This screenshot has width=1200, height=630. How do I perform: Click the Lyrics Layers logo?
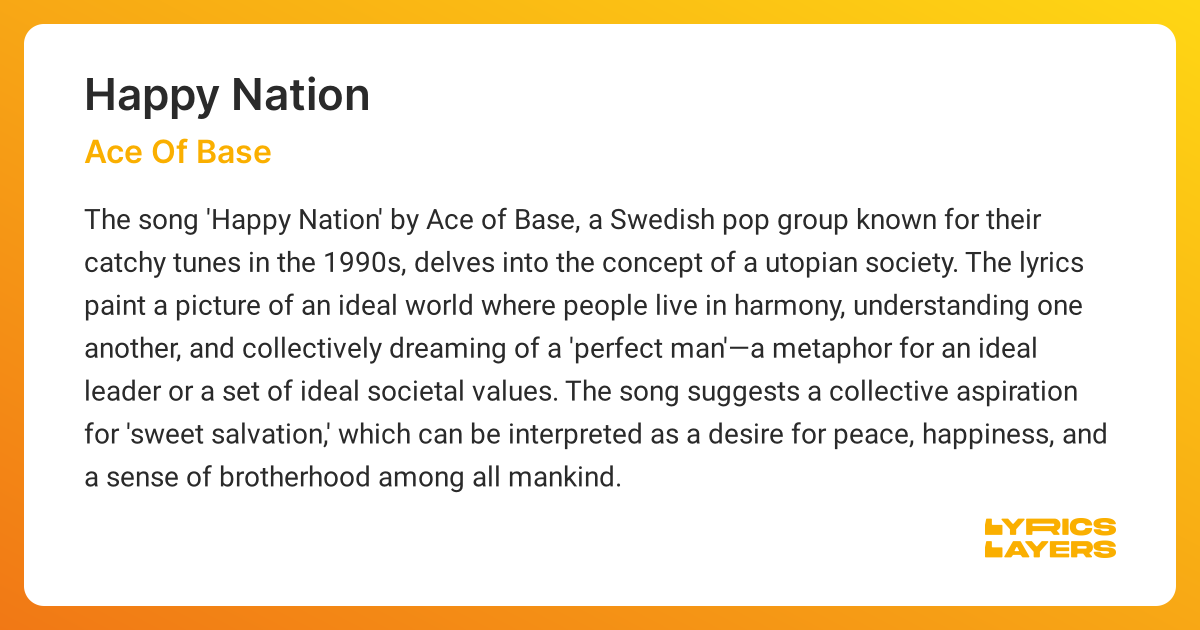pos(1050,538)
